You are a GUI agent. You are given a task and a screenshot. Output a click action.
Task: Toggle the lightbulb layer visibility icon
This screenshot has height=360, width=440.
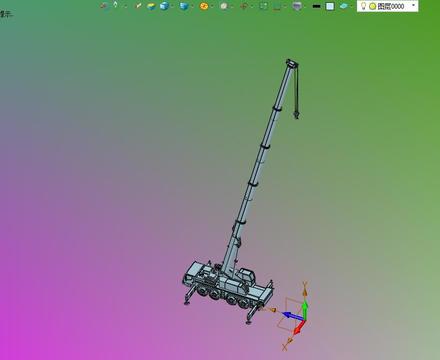(x=363, y=6)
